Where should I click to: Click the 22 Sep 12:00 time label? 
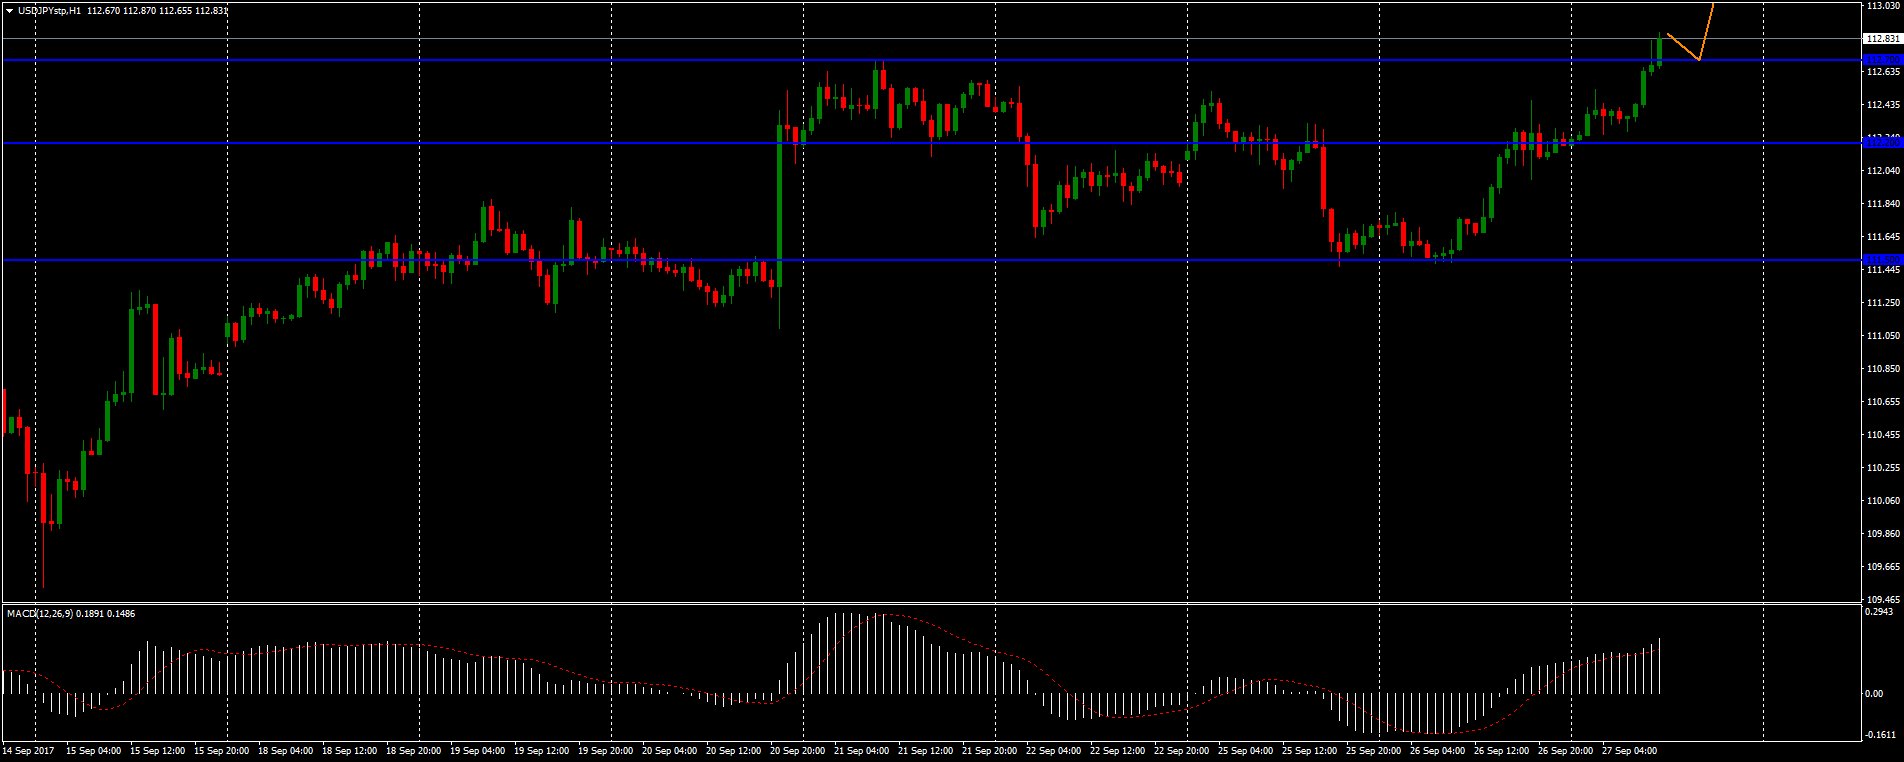tap(1118, 750)
